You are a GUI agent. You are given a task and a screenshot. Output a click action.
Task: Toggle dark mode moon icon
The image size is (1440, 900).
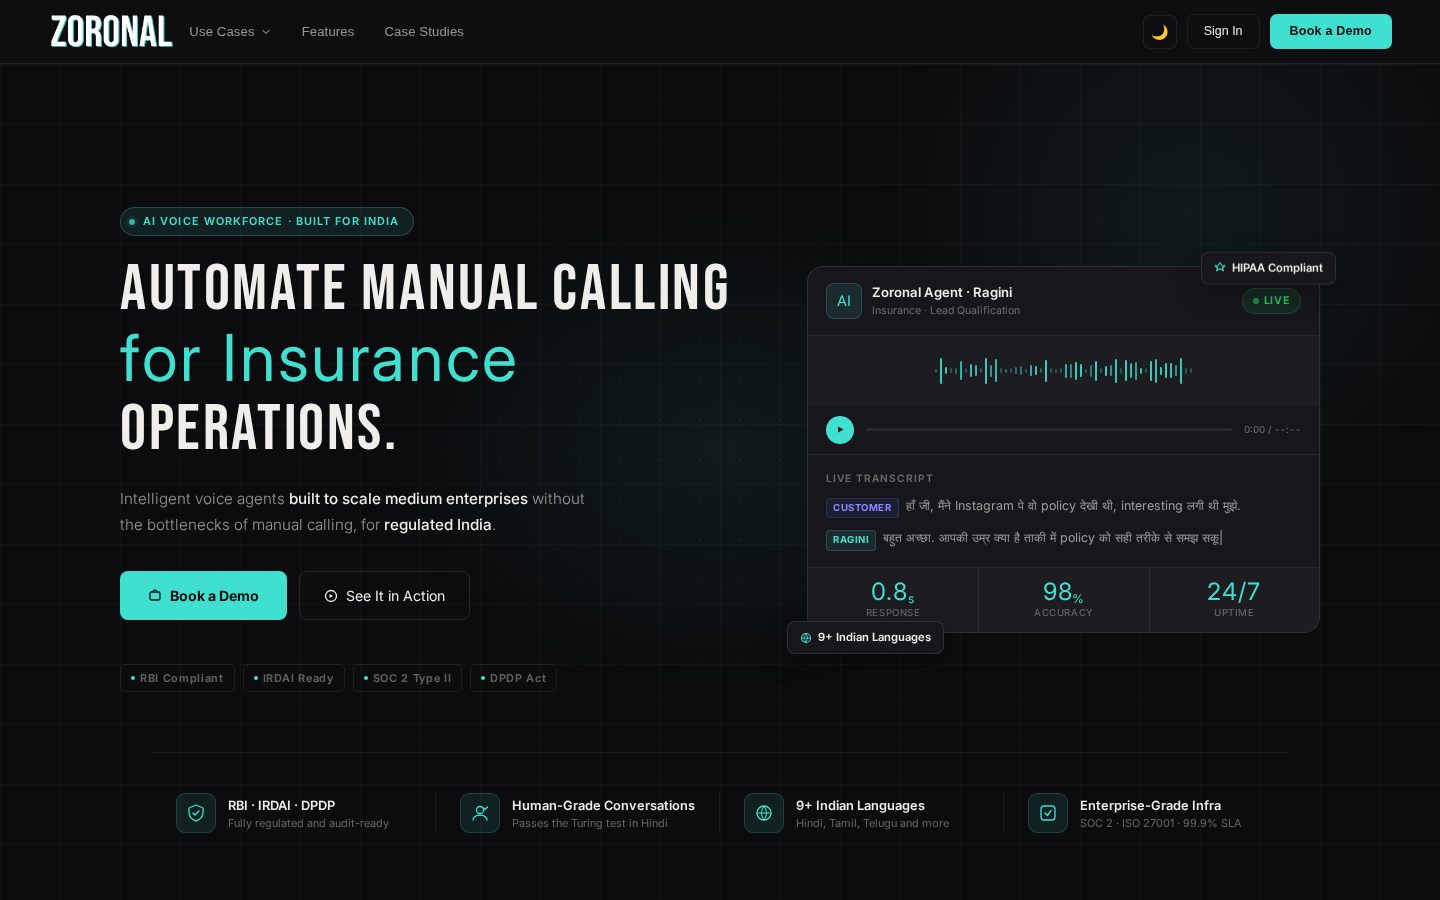click(1160, 32)
